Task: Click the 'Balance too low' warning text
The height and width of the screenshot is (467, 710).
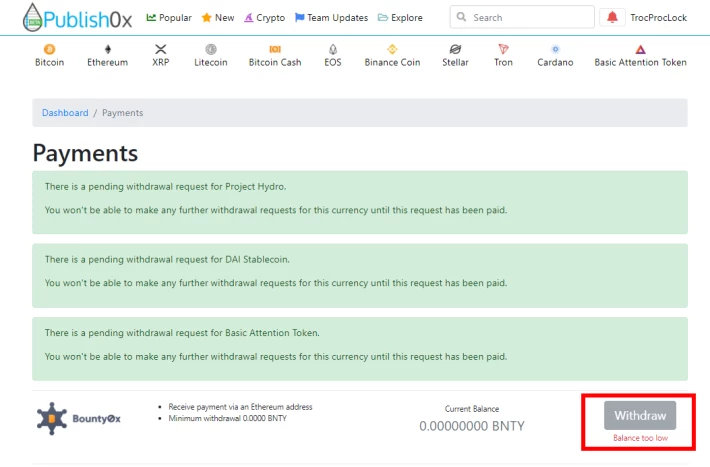Action: pyautogui.click(x=640, y=438)
